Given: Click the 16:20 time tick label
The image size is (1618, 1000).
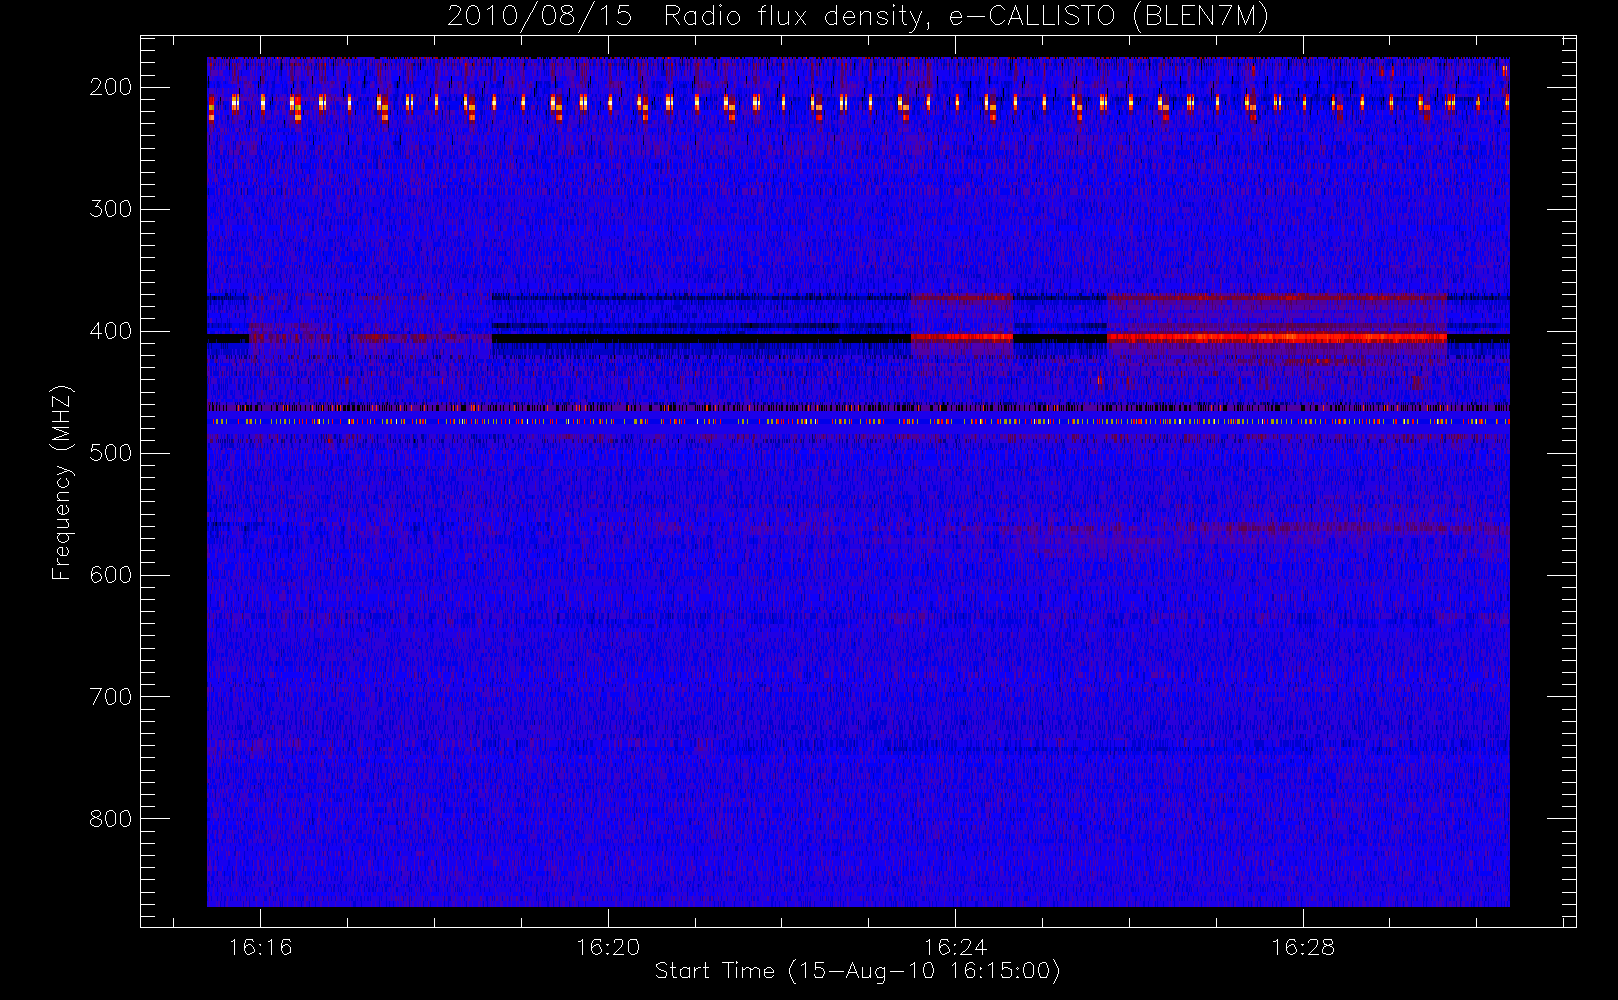Looking at the screenshot, I should click(x=608, y=947).
